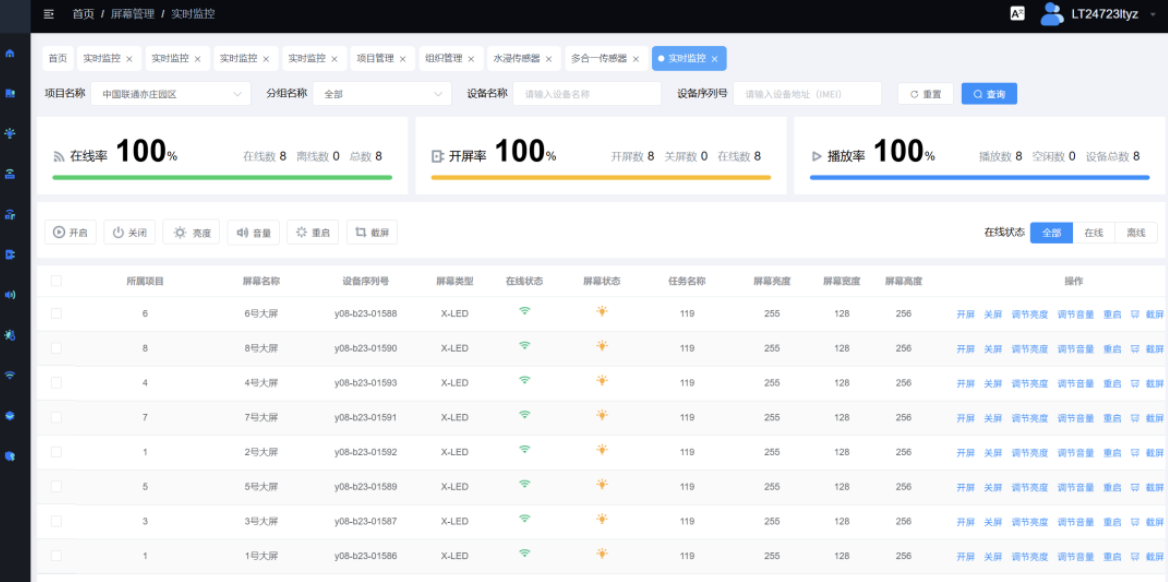Image resolution: width=1168 pixels, height=582 pixels.
Task: Collapse the sidebar with the hamburger icon
Action: (49, 14)
